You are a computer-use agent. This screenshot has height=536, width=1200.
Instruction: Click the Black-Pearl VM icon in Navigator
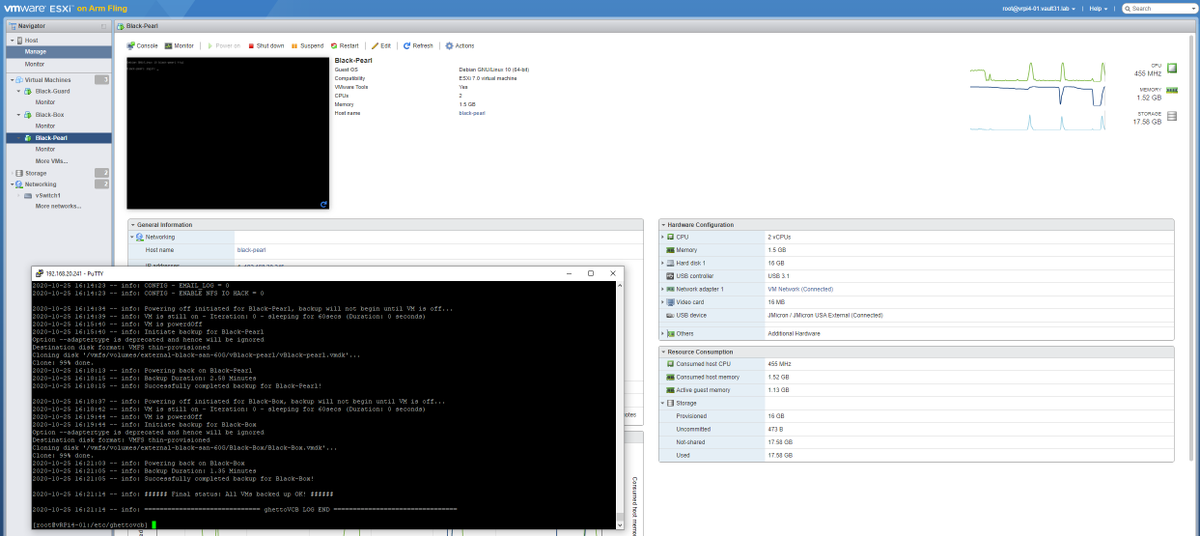pos(30,138)
